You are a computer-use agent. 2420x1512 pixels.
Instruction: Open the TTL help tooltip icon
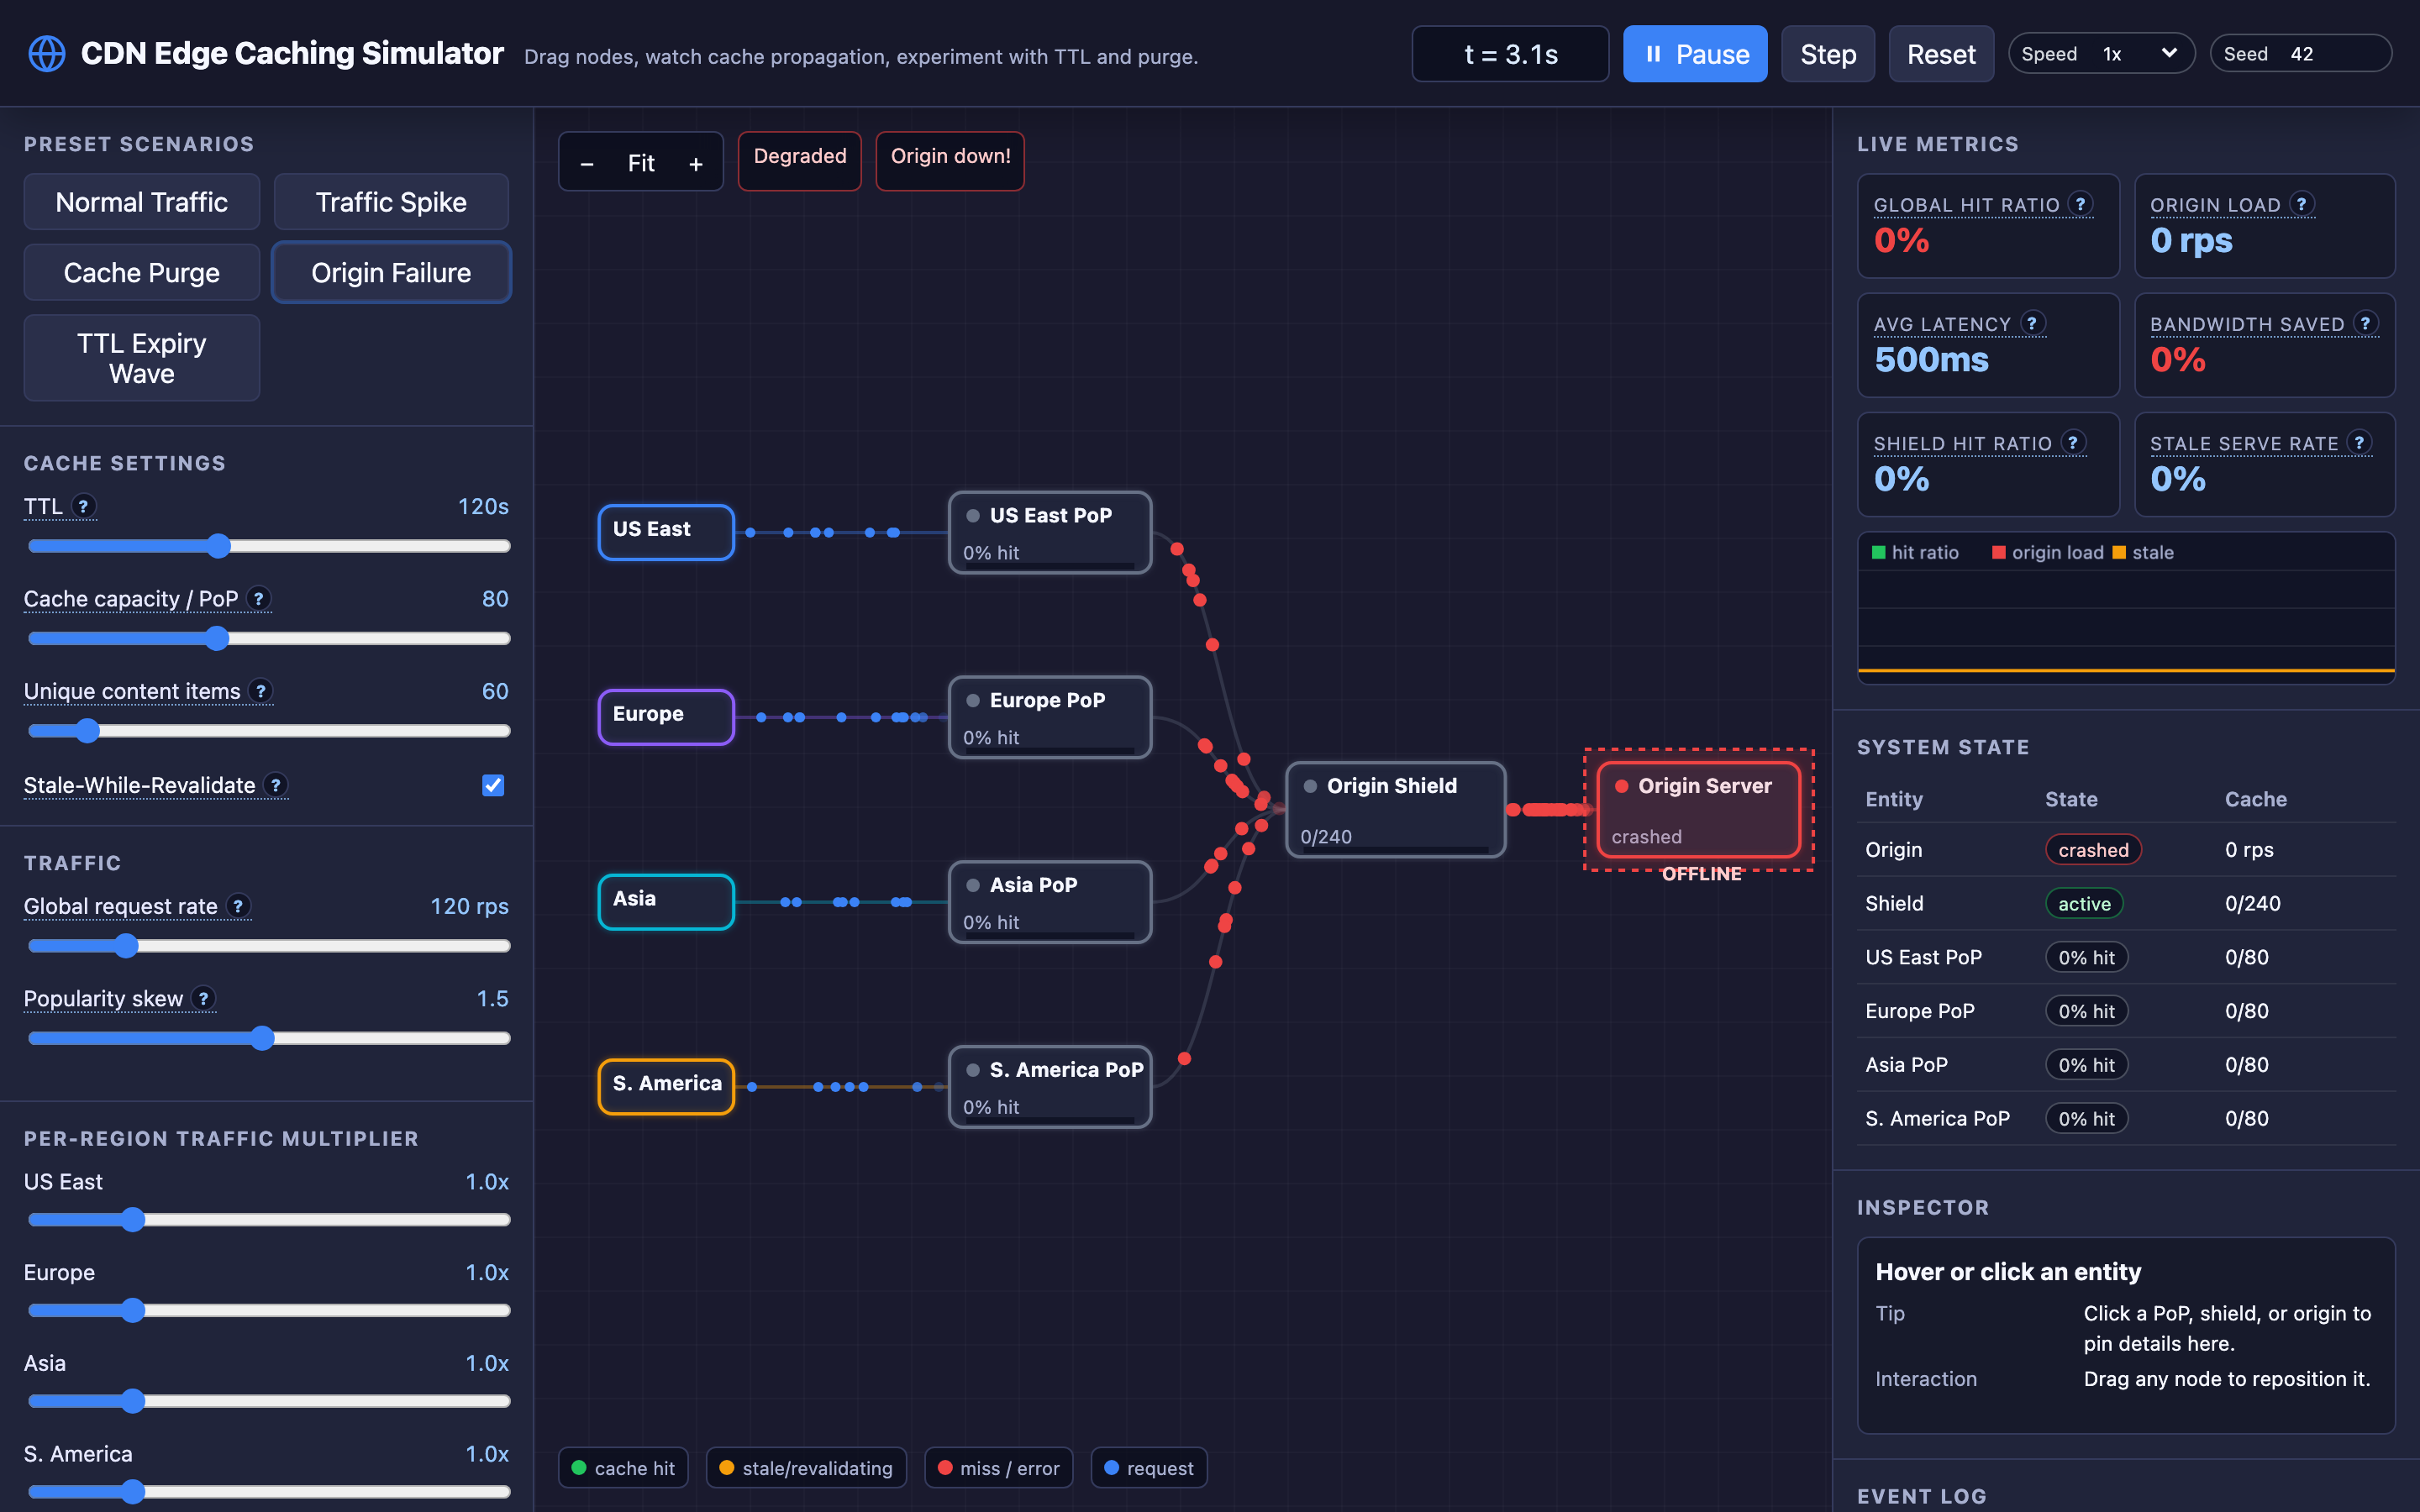click(84, 506)
